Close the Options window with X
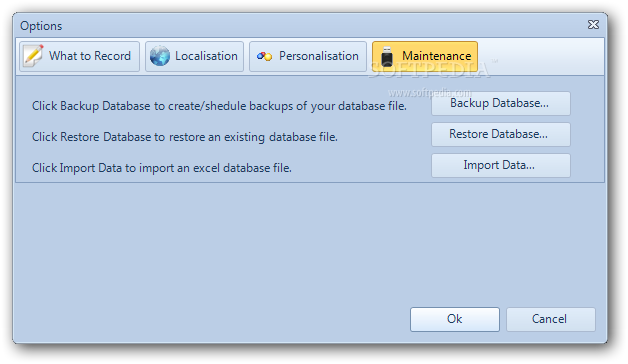The height and width of the screenshot is (364, 628). click(x=593, y=25)
